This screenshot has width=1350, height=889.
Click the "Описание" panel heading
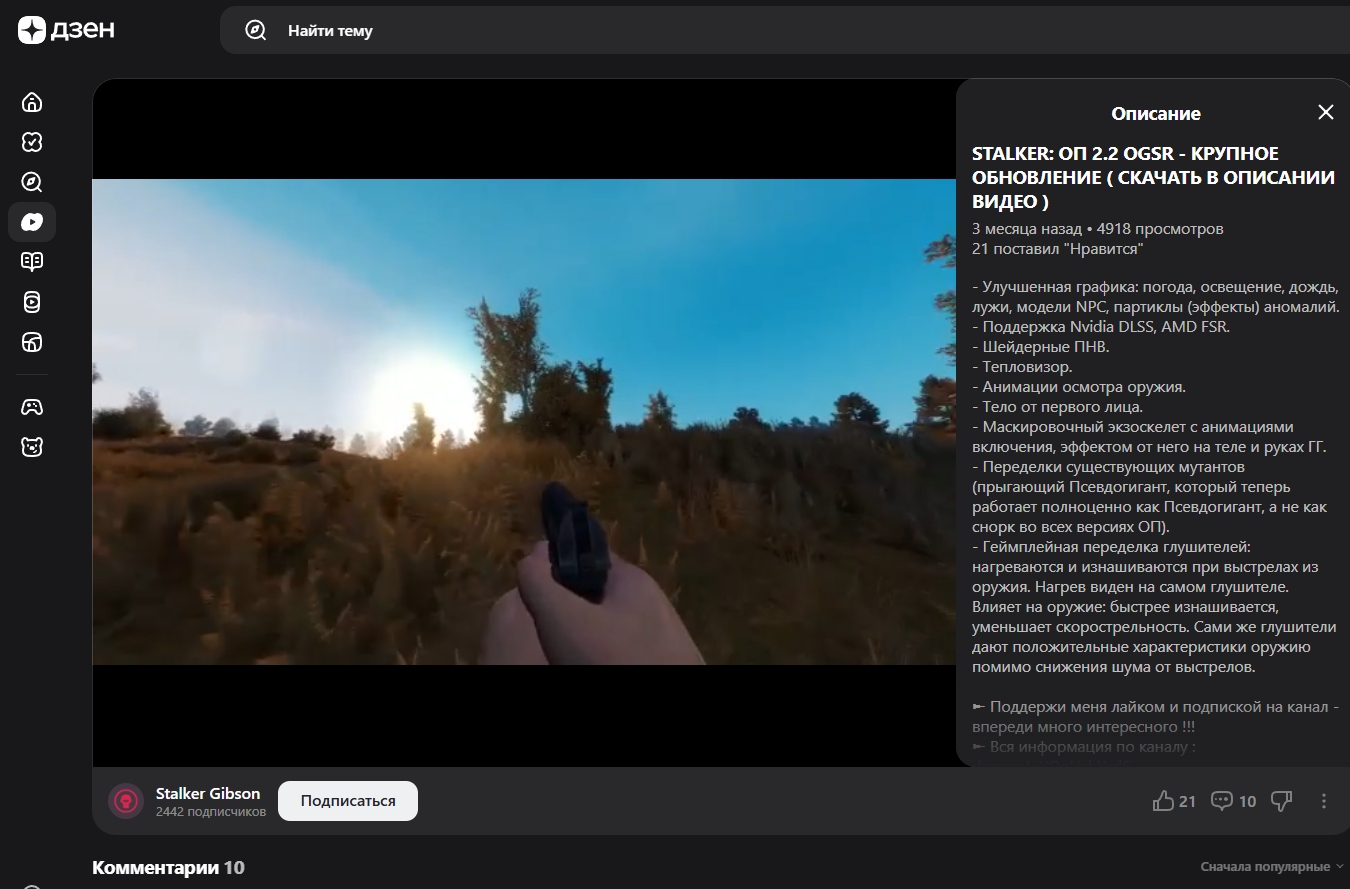click(x=1156, y=113)
